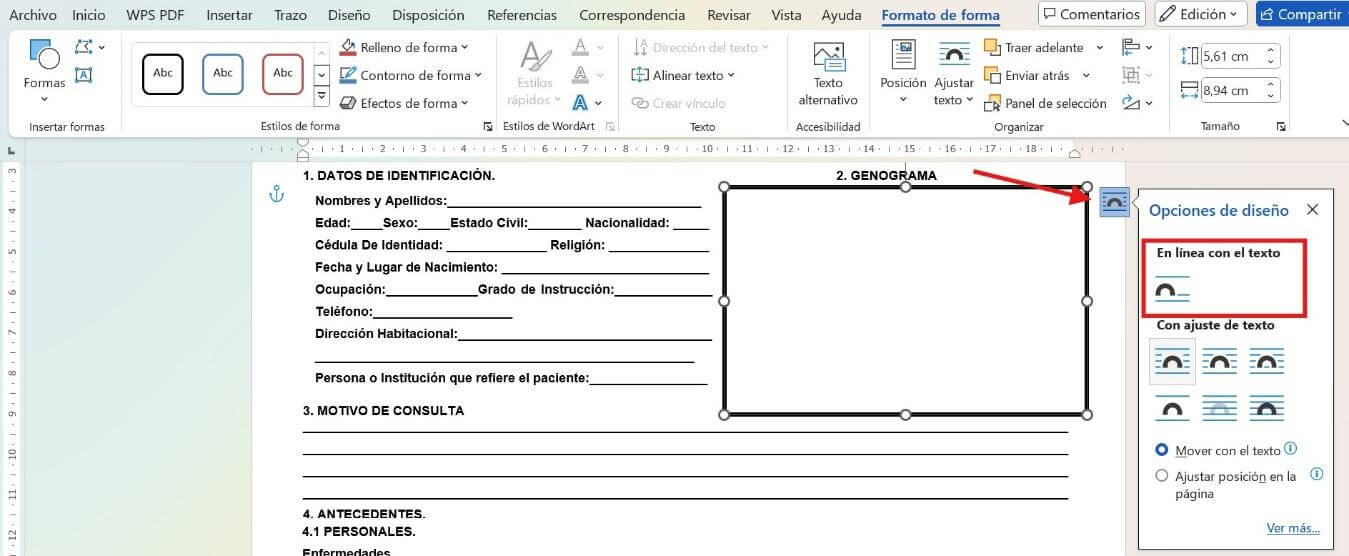This screenshot has width=1349, height=556.
Task: Close the Opciones de diseño panel
Action: tap(1313, 210)
